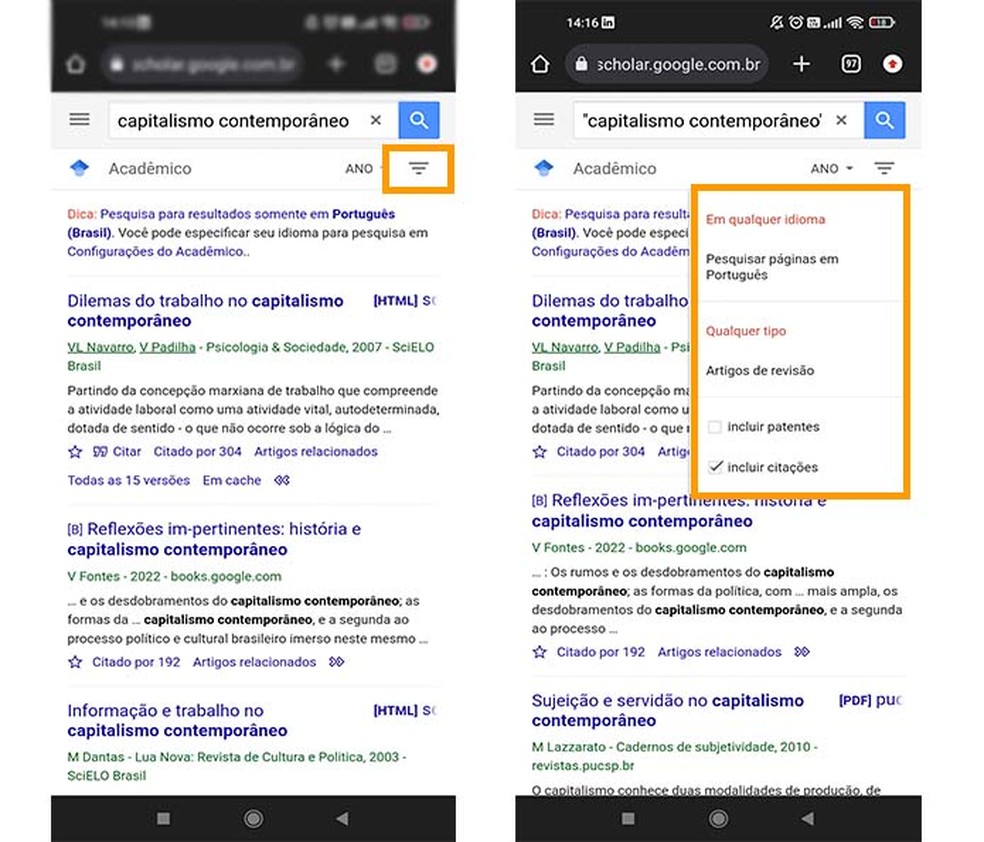Viewport: 984px width, 842px height.
Task: Open Citado por 192 on right phone
Action: click(x=601, y=652)
